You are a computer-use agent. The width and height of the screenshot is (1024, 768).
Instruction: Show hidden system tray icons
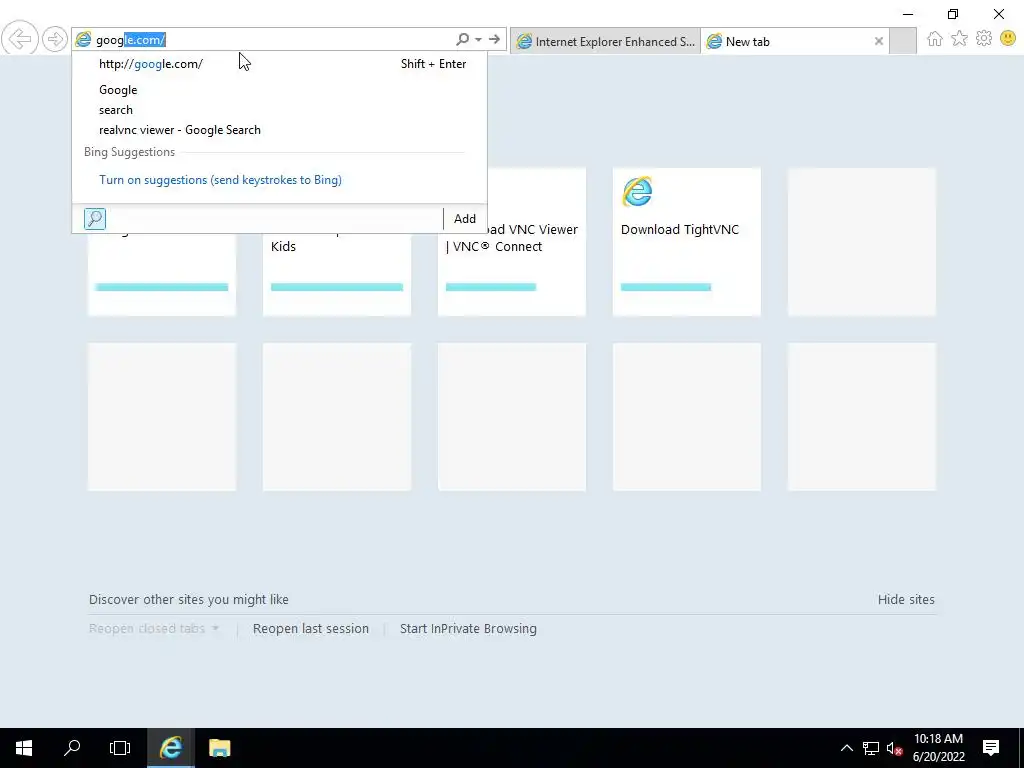(x=846, y=748)
